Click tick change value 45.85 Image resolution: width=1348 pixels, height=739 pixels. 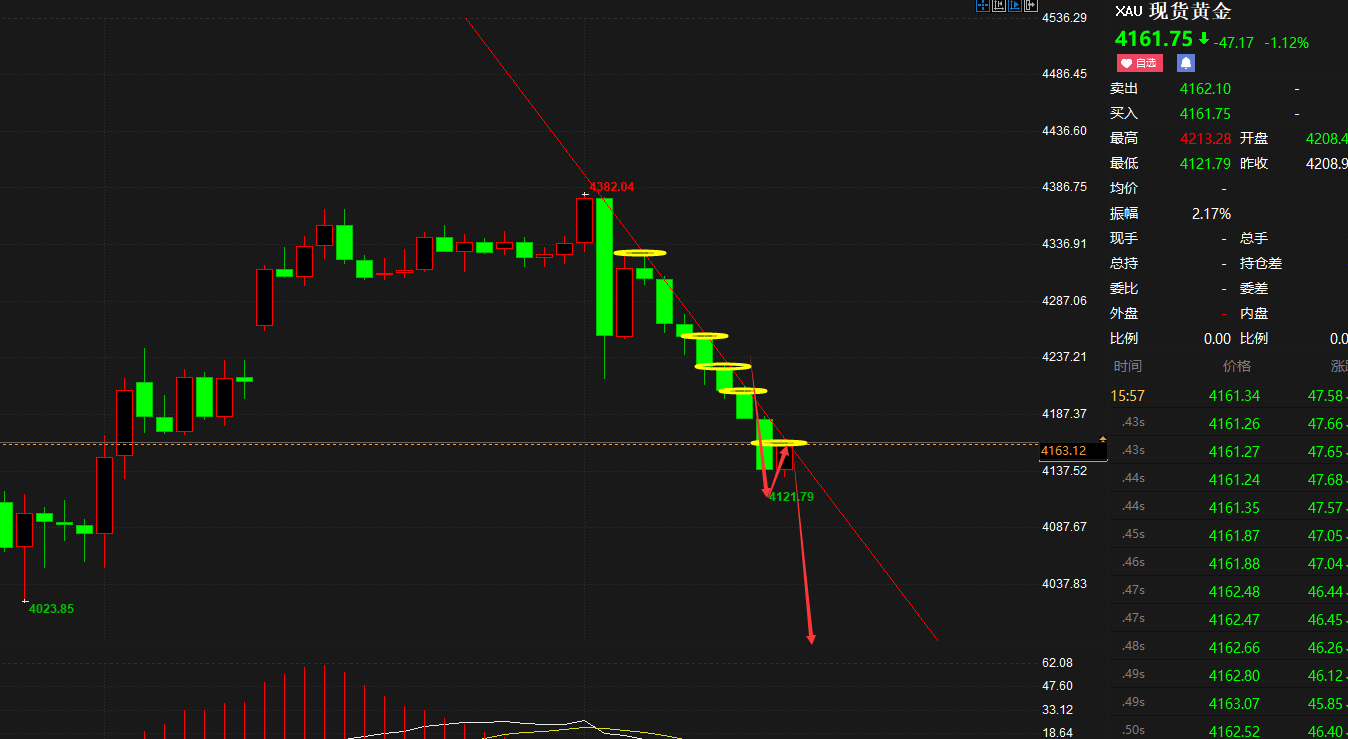[x=1325, y=704]
